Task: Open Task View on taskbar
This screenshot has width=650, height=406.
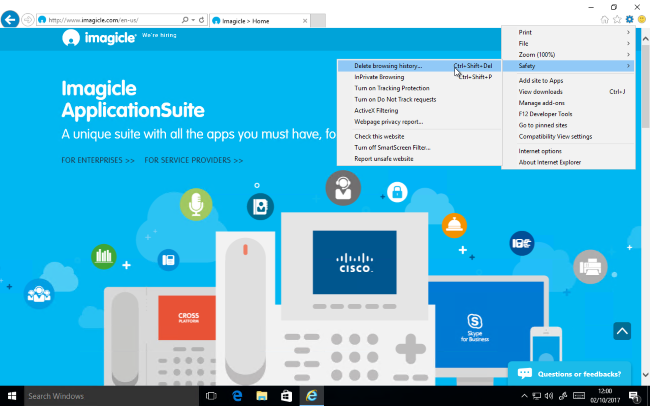Action: point(211,396)
